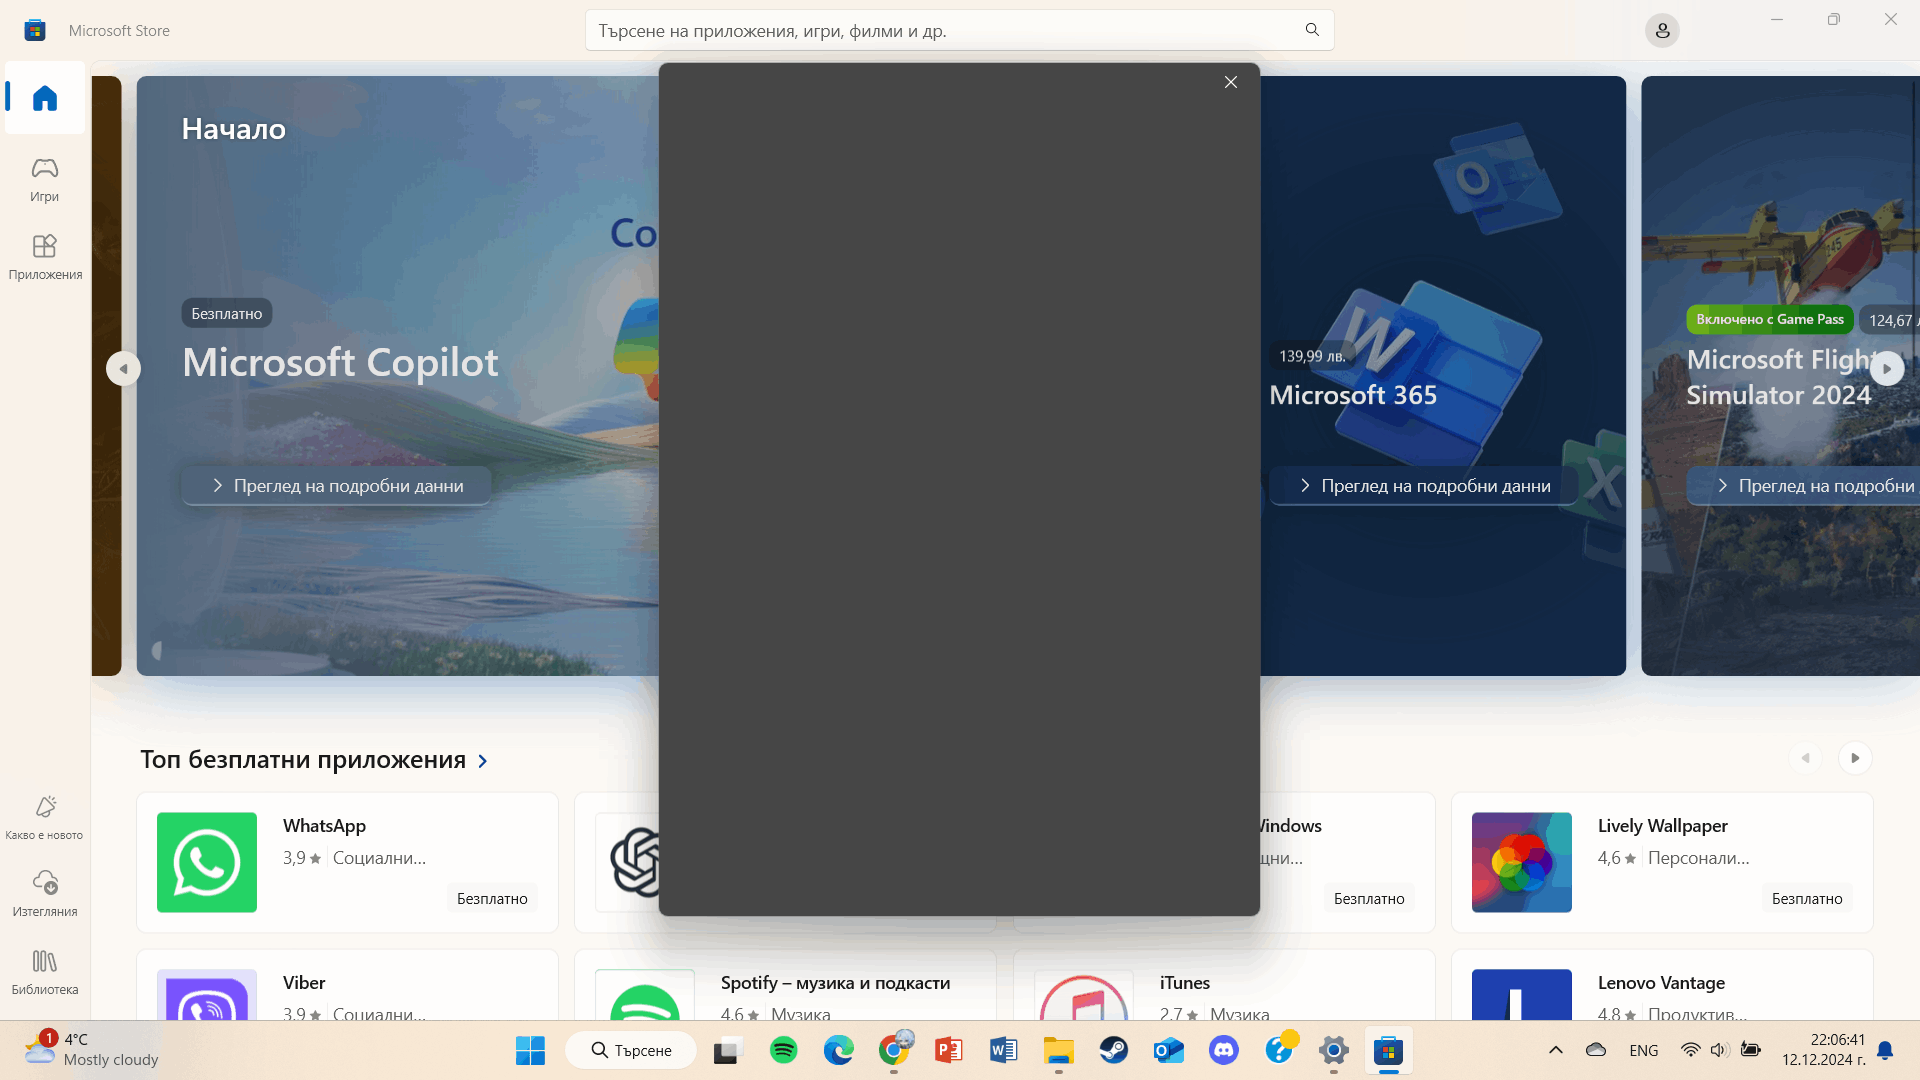Open the iTunes app title

(1185, 983)
